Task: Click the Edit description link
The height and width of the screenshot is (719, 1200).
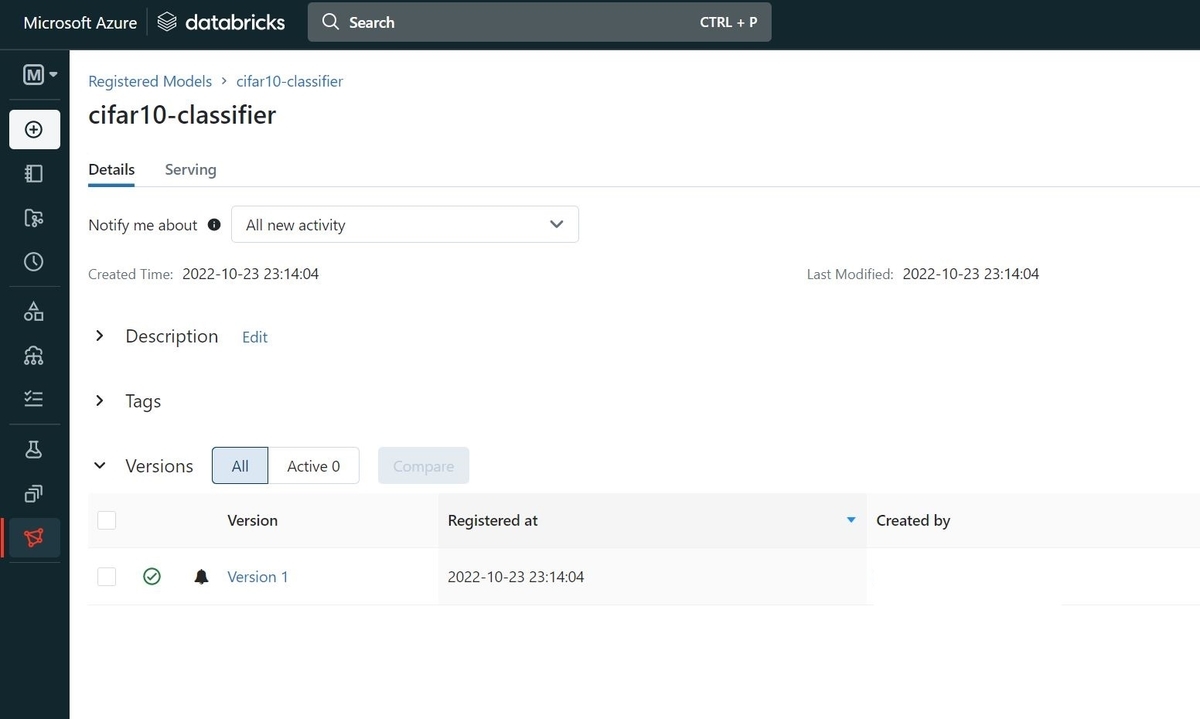Action: coord(255,337)
